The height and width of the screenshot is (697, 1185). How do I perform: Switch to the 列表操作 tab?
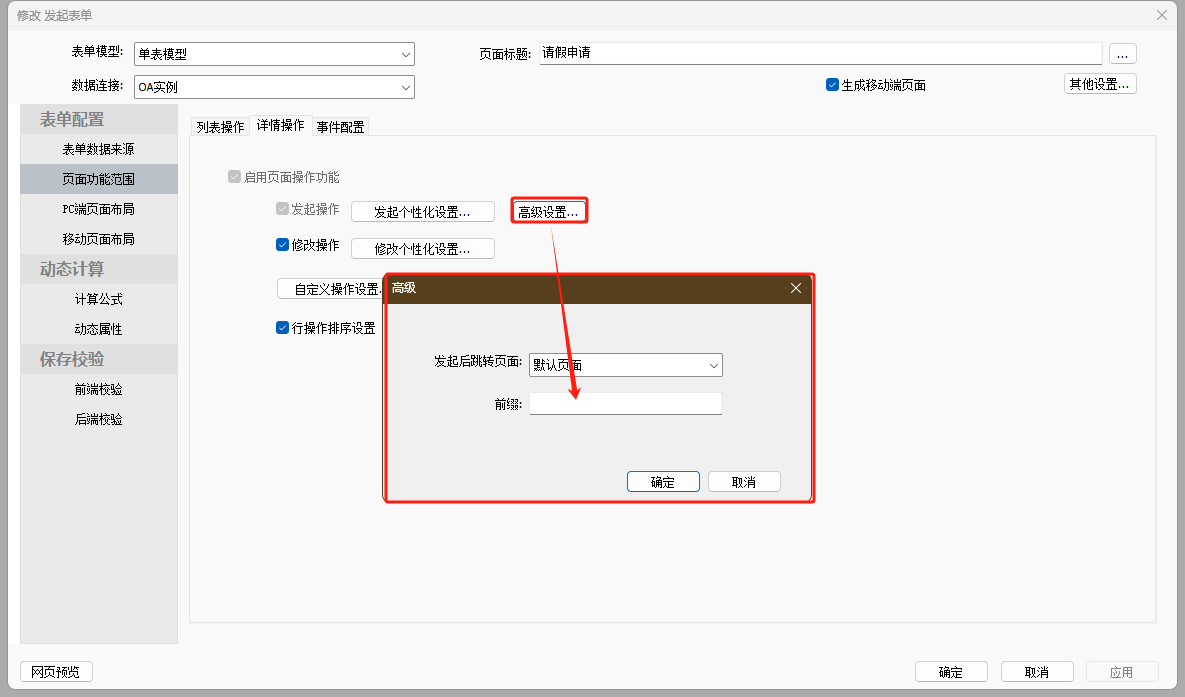(x=220, y=127)
